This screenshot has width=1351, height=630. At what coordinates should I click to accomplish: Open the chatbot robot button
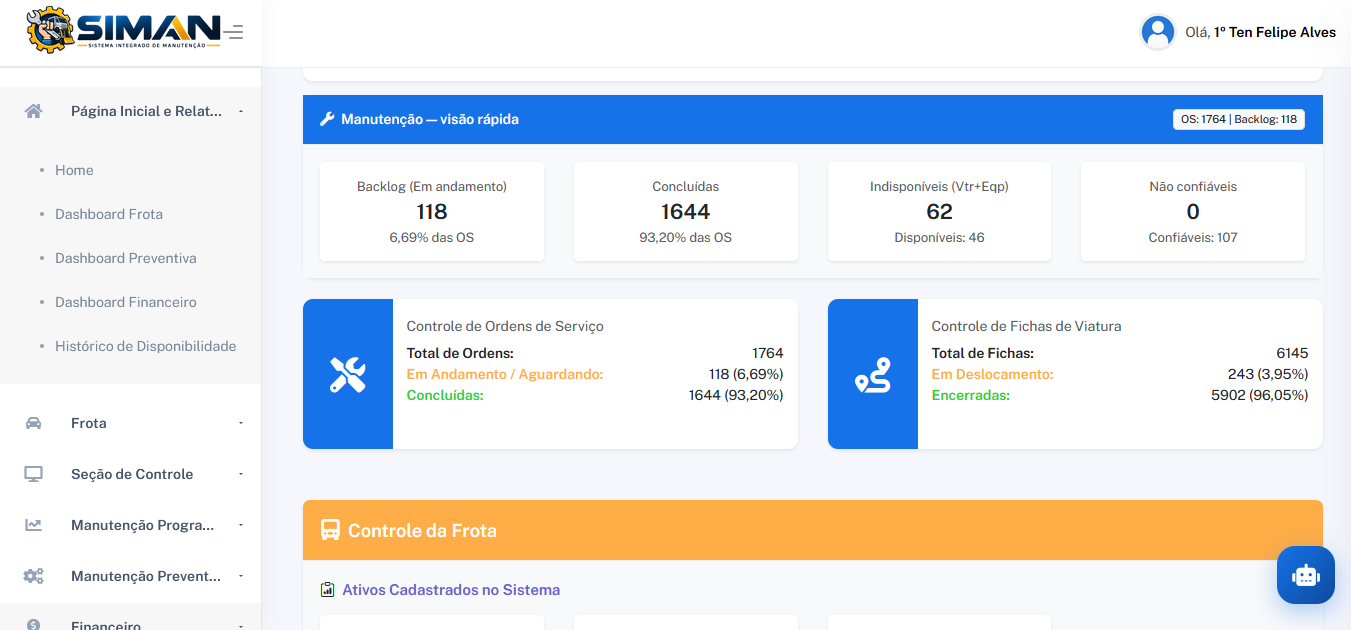(x=1306, y=575)
